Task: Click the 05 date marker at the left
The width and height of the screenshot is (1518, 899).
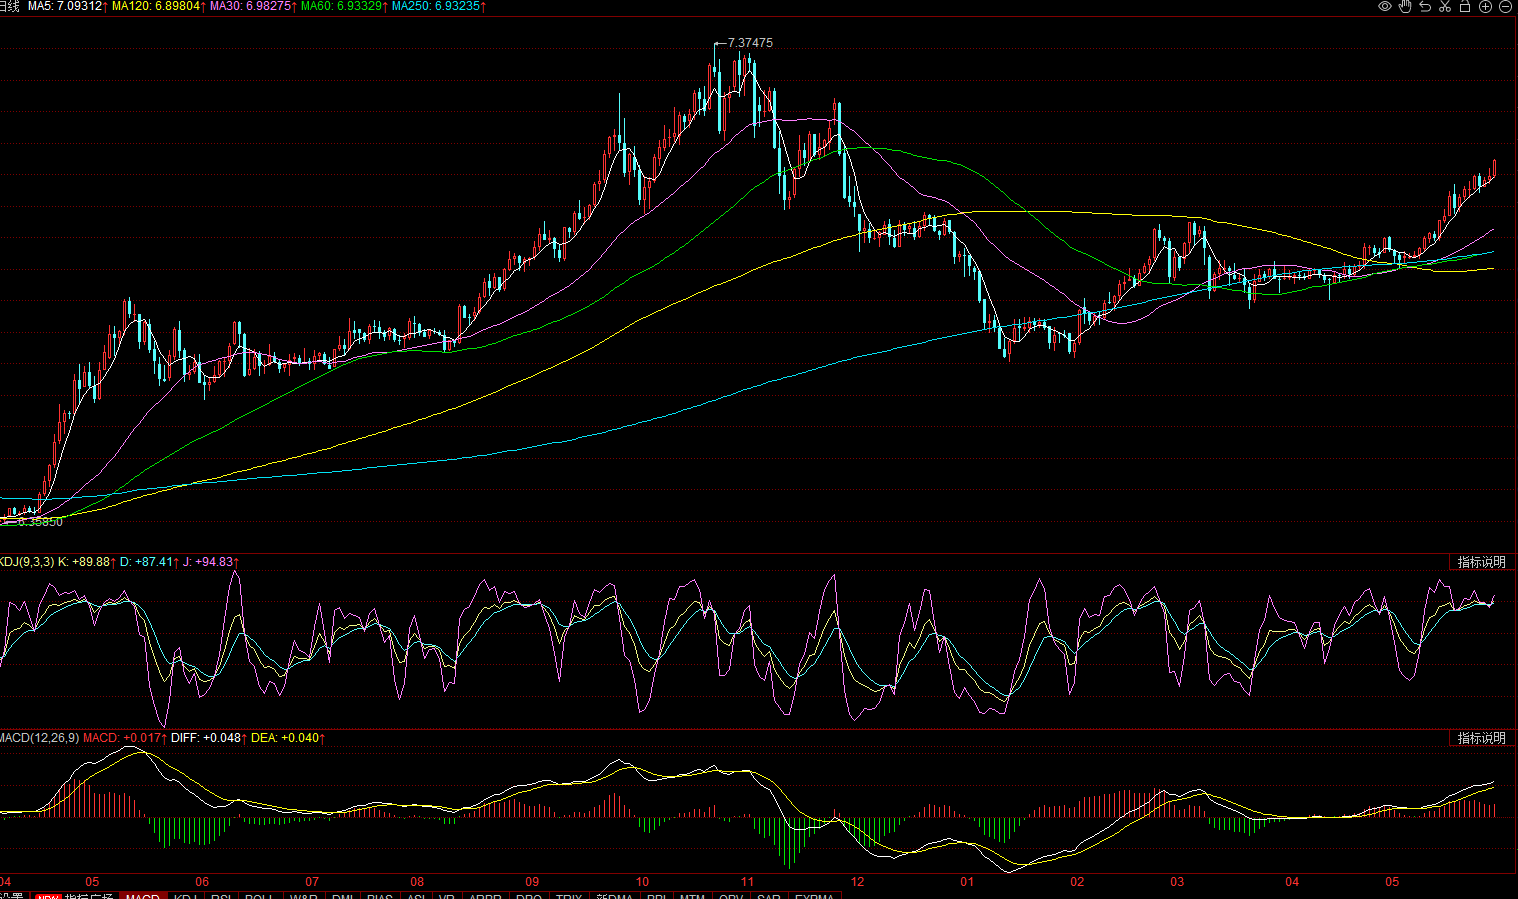Action: pos(92,882)
